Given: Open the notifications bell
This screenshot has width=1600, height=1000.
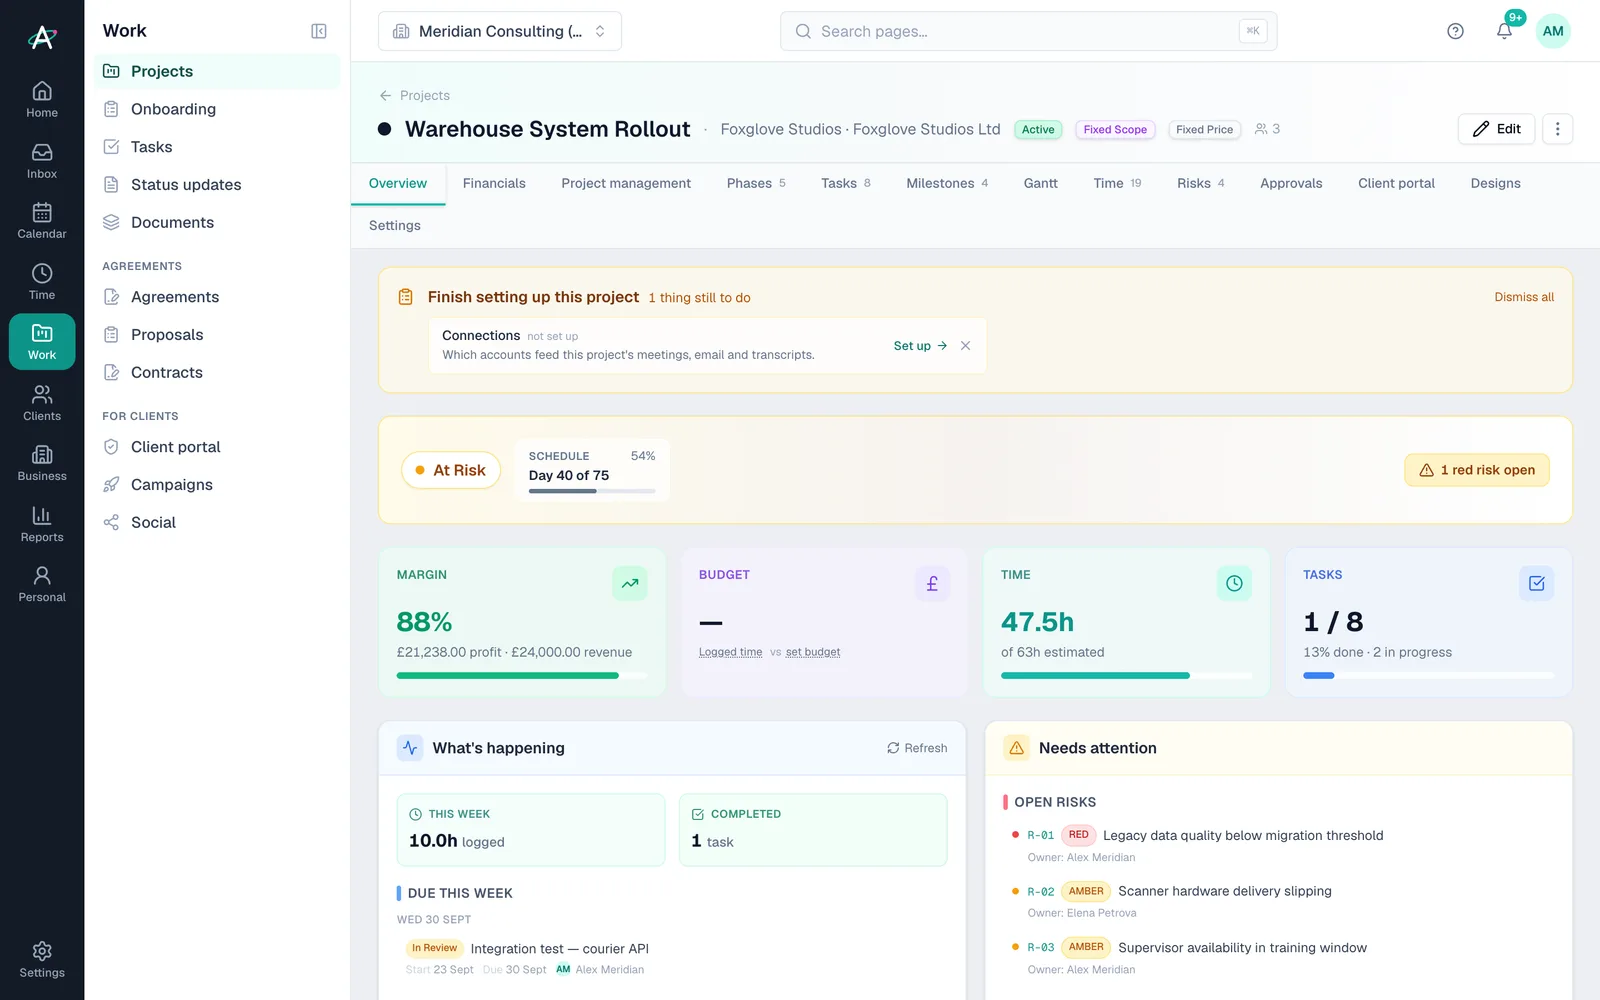Looking at the screenshot, I should (1504, 31).
